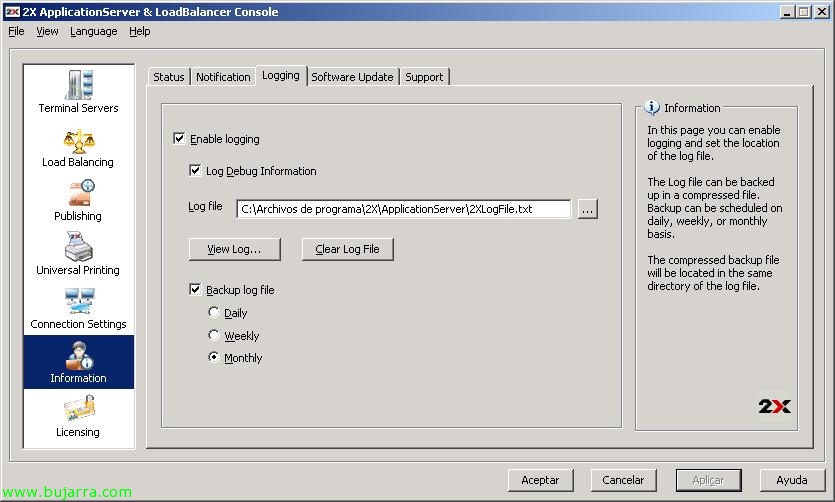Select the Monthly backup option
835x502 pixels.
[x=214, y=357]
